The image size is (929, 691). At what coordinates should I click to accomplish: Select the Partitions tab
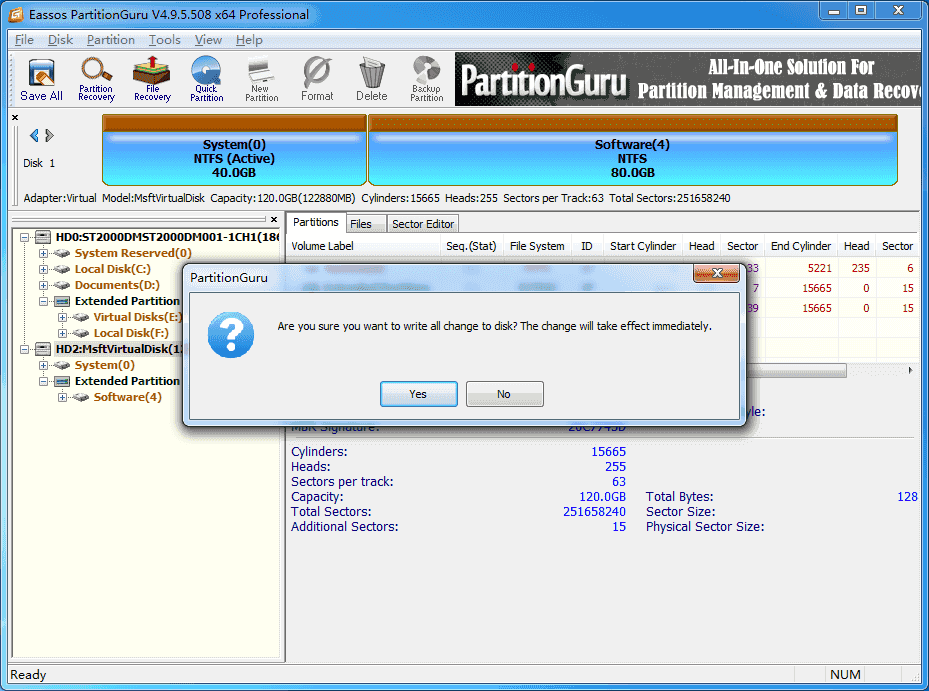pos(316,222)
